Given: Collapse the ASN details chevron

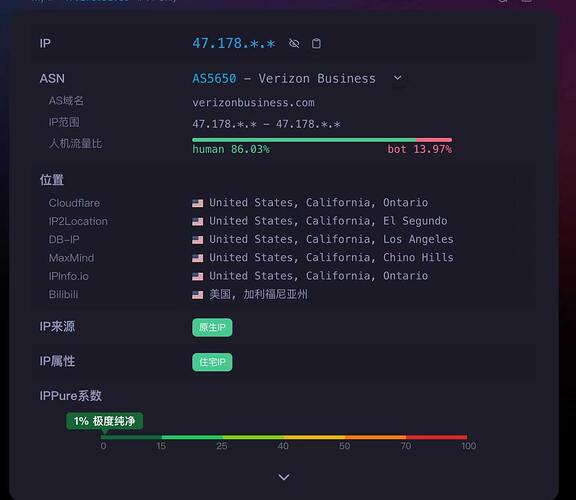Looking at the screenshot, I should tap(397, 78).
